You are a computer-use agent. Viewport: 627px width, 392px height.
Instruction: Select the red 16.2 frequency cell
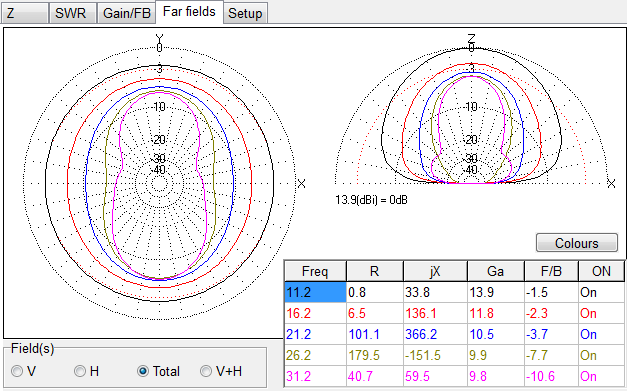pos(315,313)
